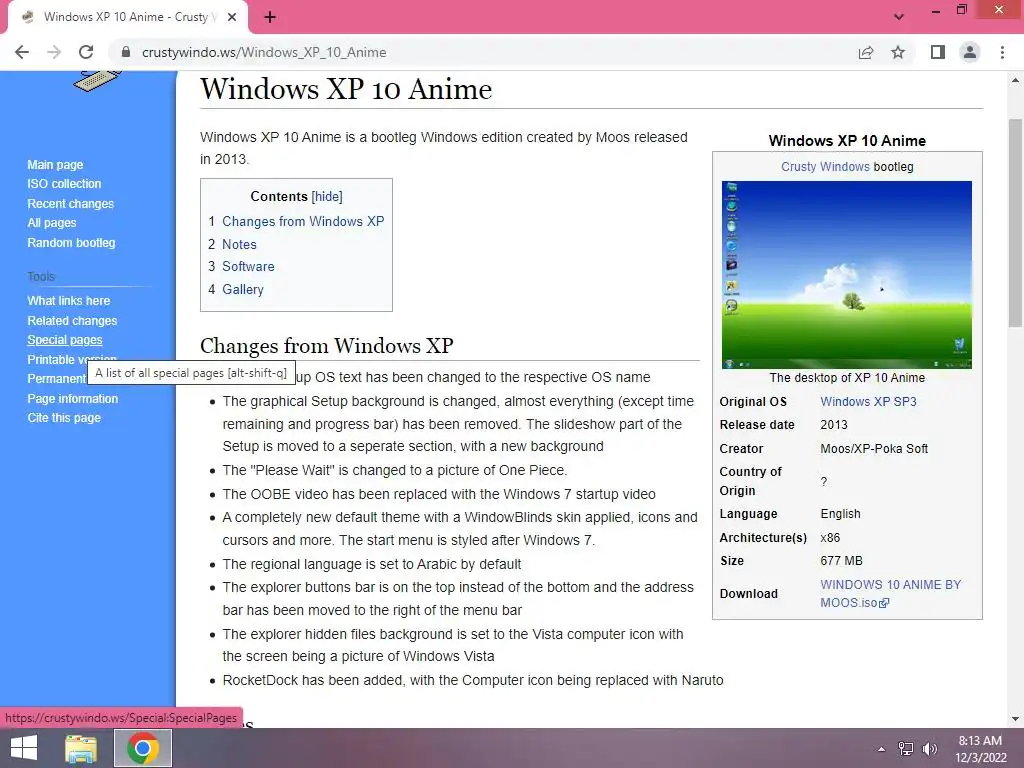The image size is (1024, 768).
Task: Open Main page in sidebar
Action: click(55, 165)
